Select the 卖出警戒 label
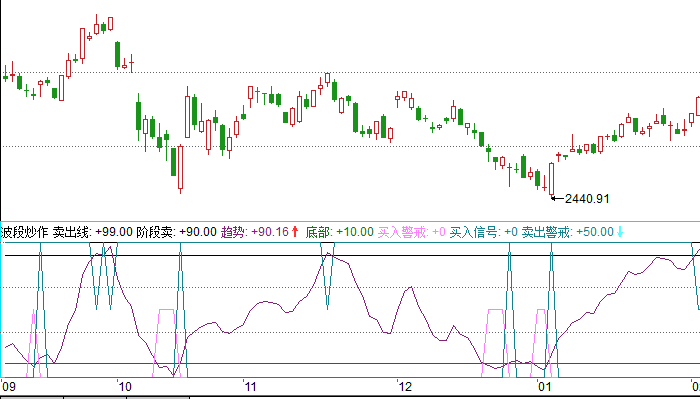Viewport: 700px width, 399px height. (x=547, y=232)
